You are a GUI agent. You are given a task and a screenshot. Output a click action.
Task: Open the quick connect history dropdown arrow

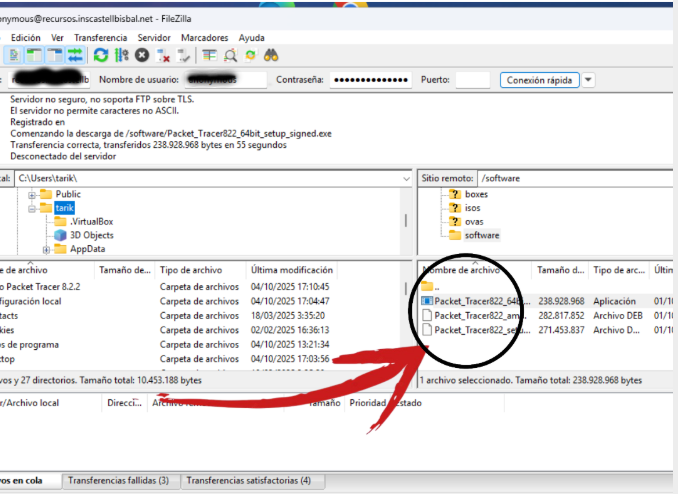point(588,80)
